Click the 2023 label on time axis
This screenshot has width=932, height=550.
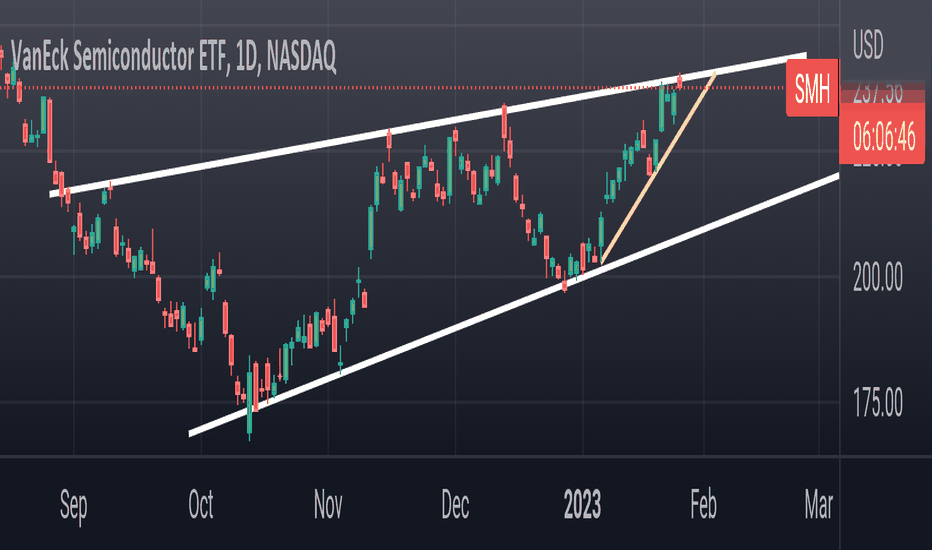[582, 505]
